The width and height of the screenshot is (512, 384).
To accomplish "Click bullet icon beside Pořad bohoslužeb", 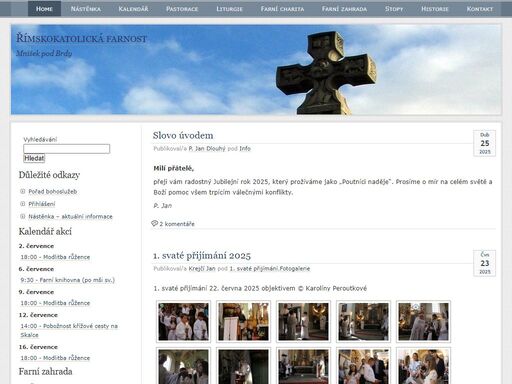I will [23, 191].
